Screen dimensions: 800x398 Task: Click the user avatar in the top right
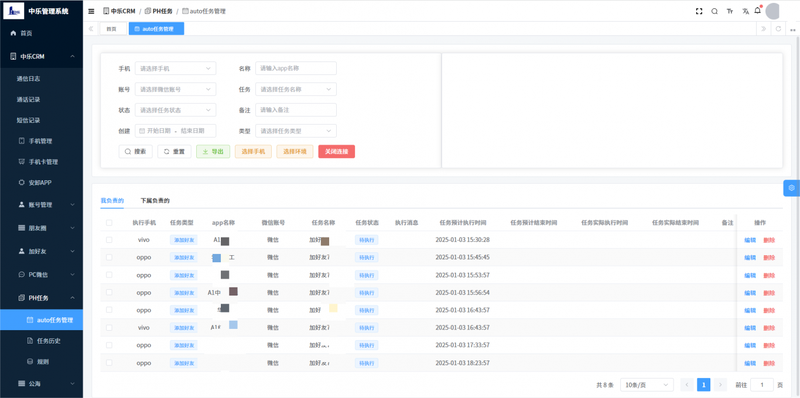773,11
